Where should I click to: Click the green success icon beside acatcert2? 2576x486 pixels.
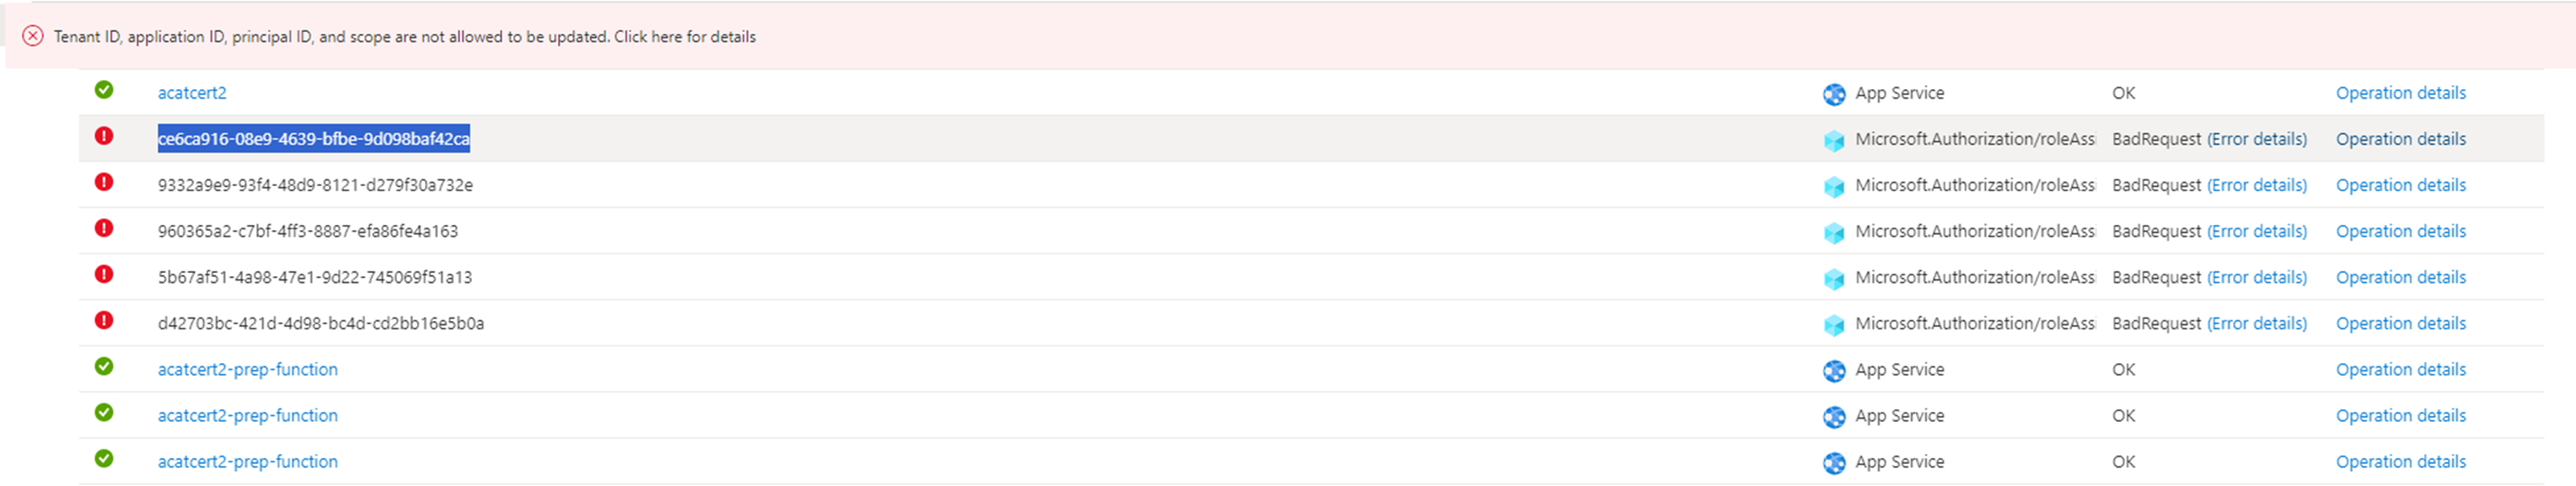point(107,93)
